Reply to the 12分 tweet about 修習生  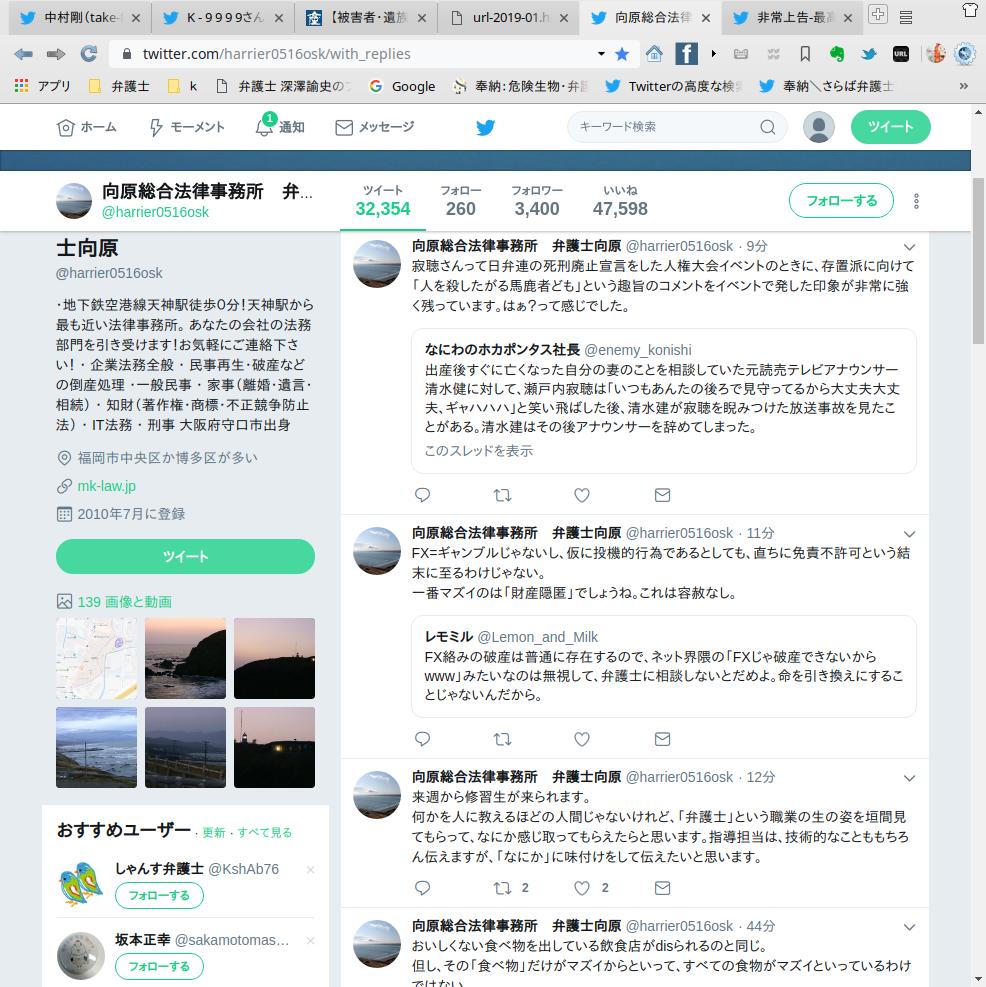point(422,888)
